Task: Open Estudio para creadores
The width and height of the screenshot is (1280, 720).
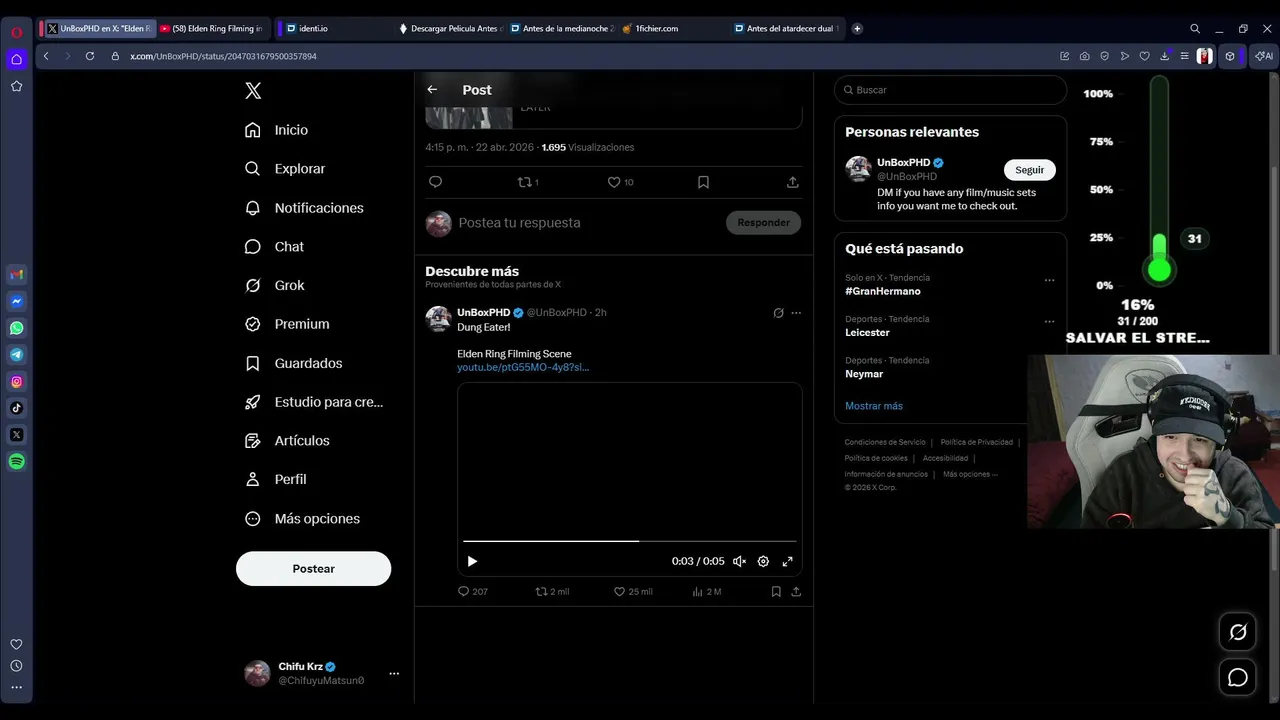Action: click(314, 402)
